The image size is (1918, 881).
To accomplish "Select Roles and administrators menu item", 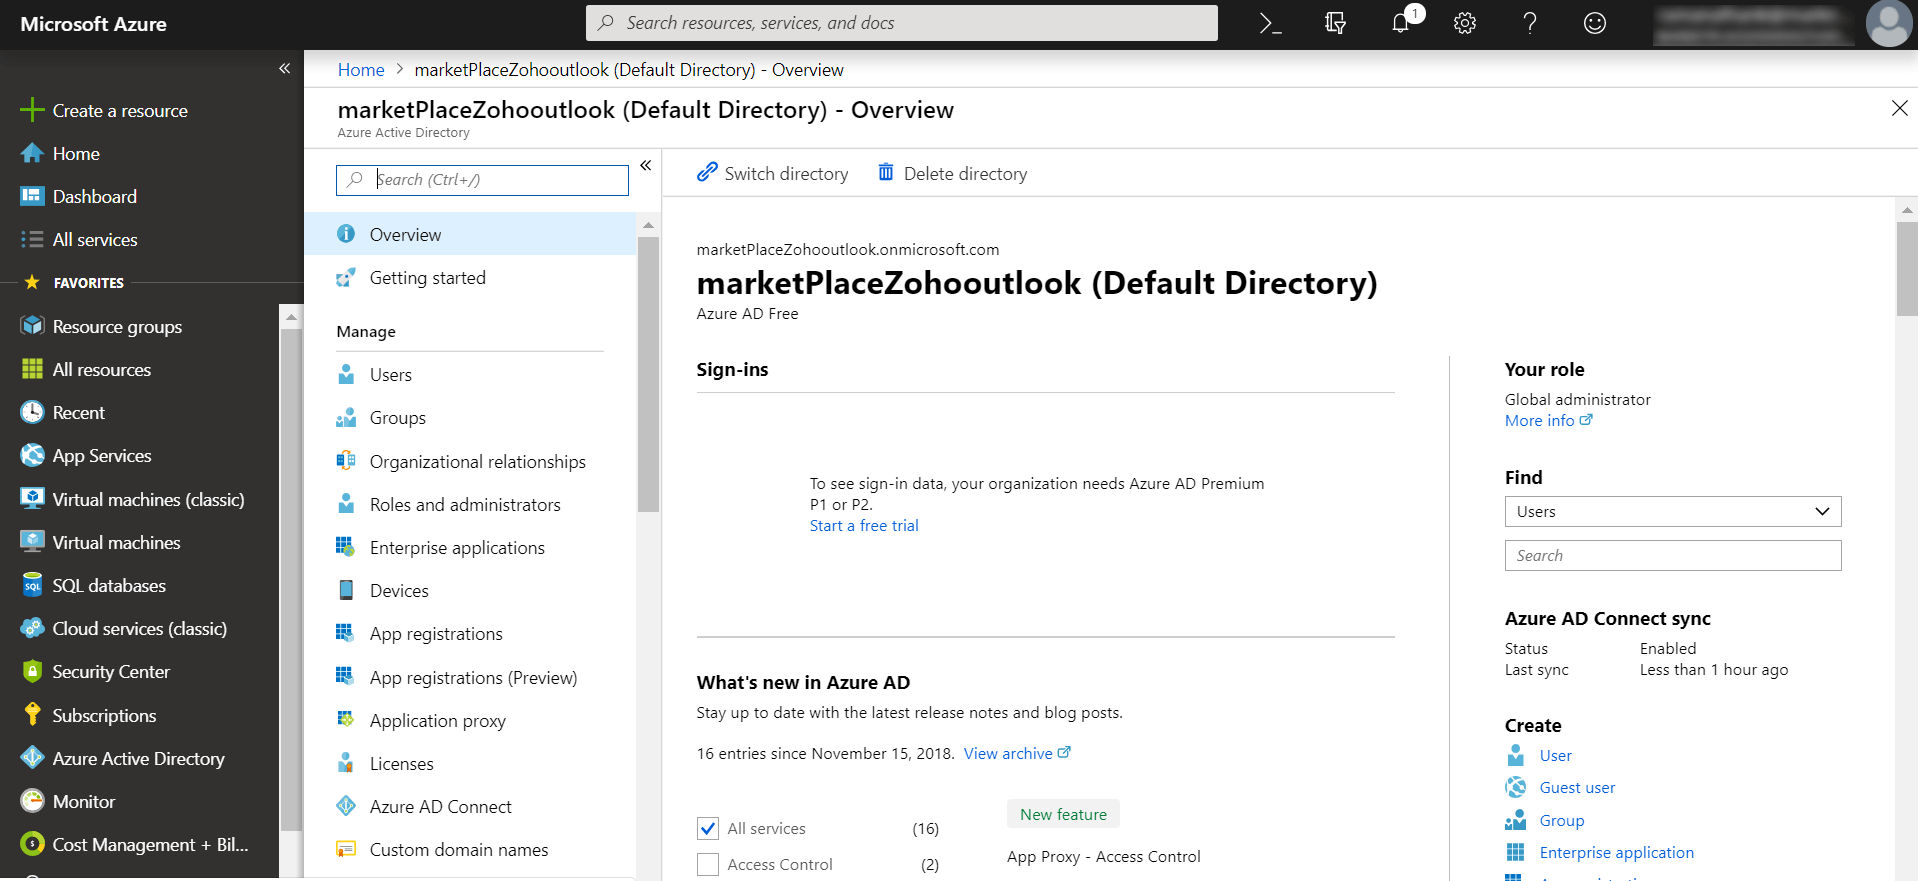I will [465, 504].
